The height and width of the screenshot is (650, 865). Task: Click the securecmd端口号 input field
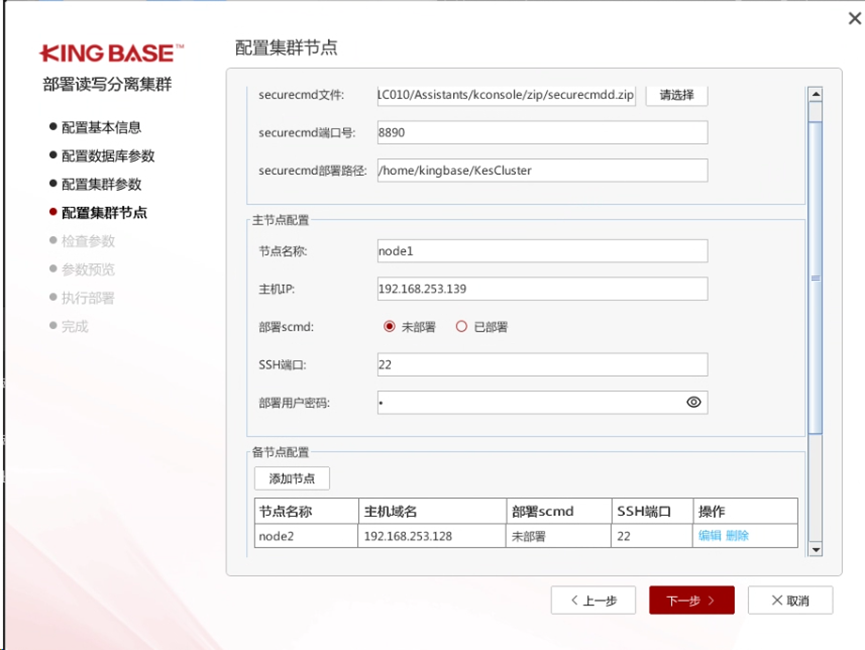pyautogui.click(x=541, y=132)
